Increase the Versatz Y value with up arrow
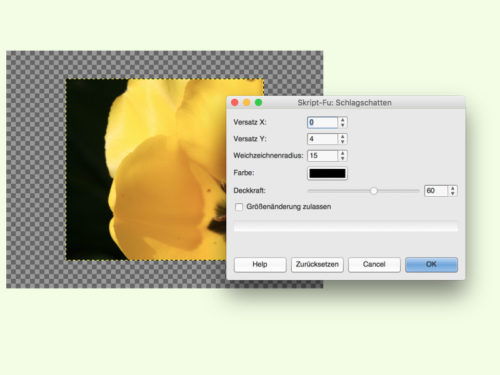The height and width of the screenshot is (375, 500). (x=343, y=136)
